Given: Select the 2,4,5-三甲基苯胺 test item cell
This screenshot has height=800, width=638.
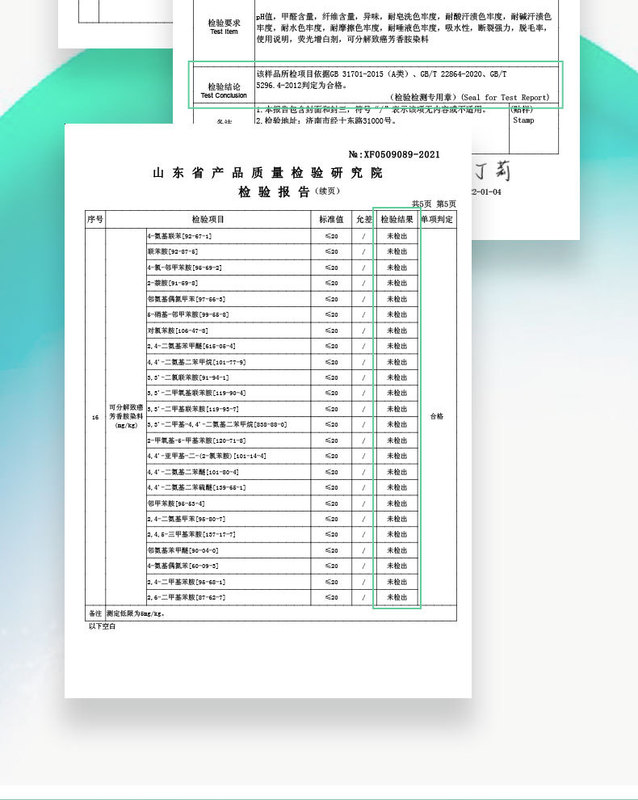Looking at the screenshot, I should (x=228, y=535).
